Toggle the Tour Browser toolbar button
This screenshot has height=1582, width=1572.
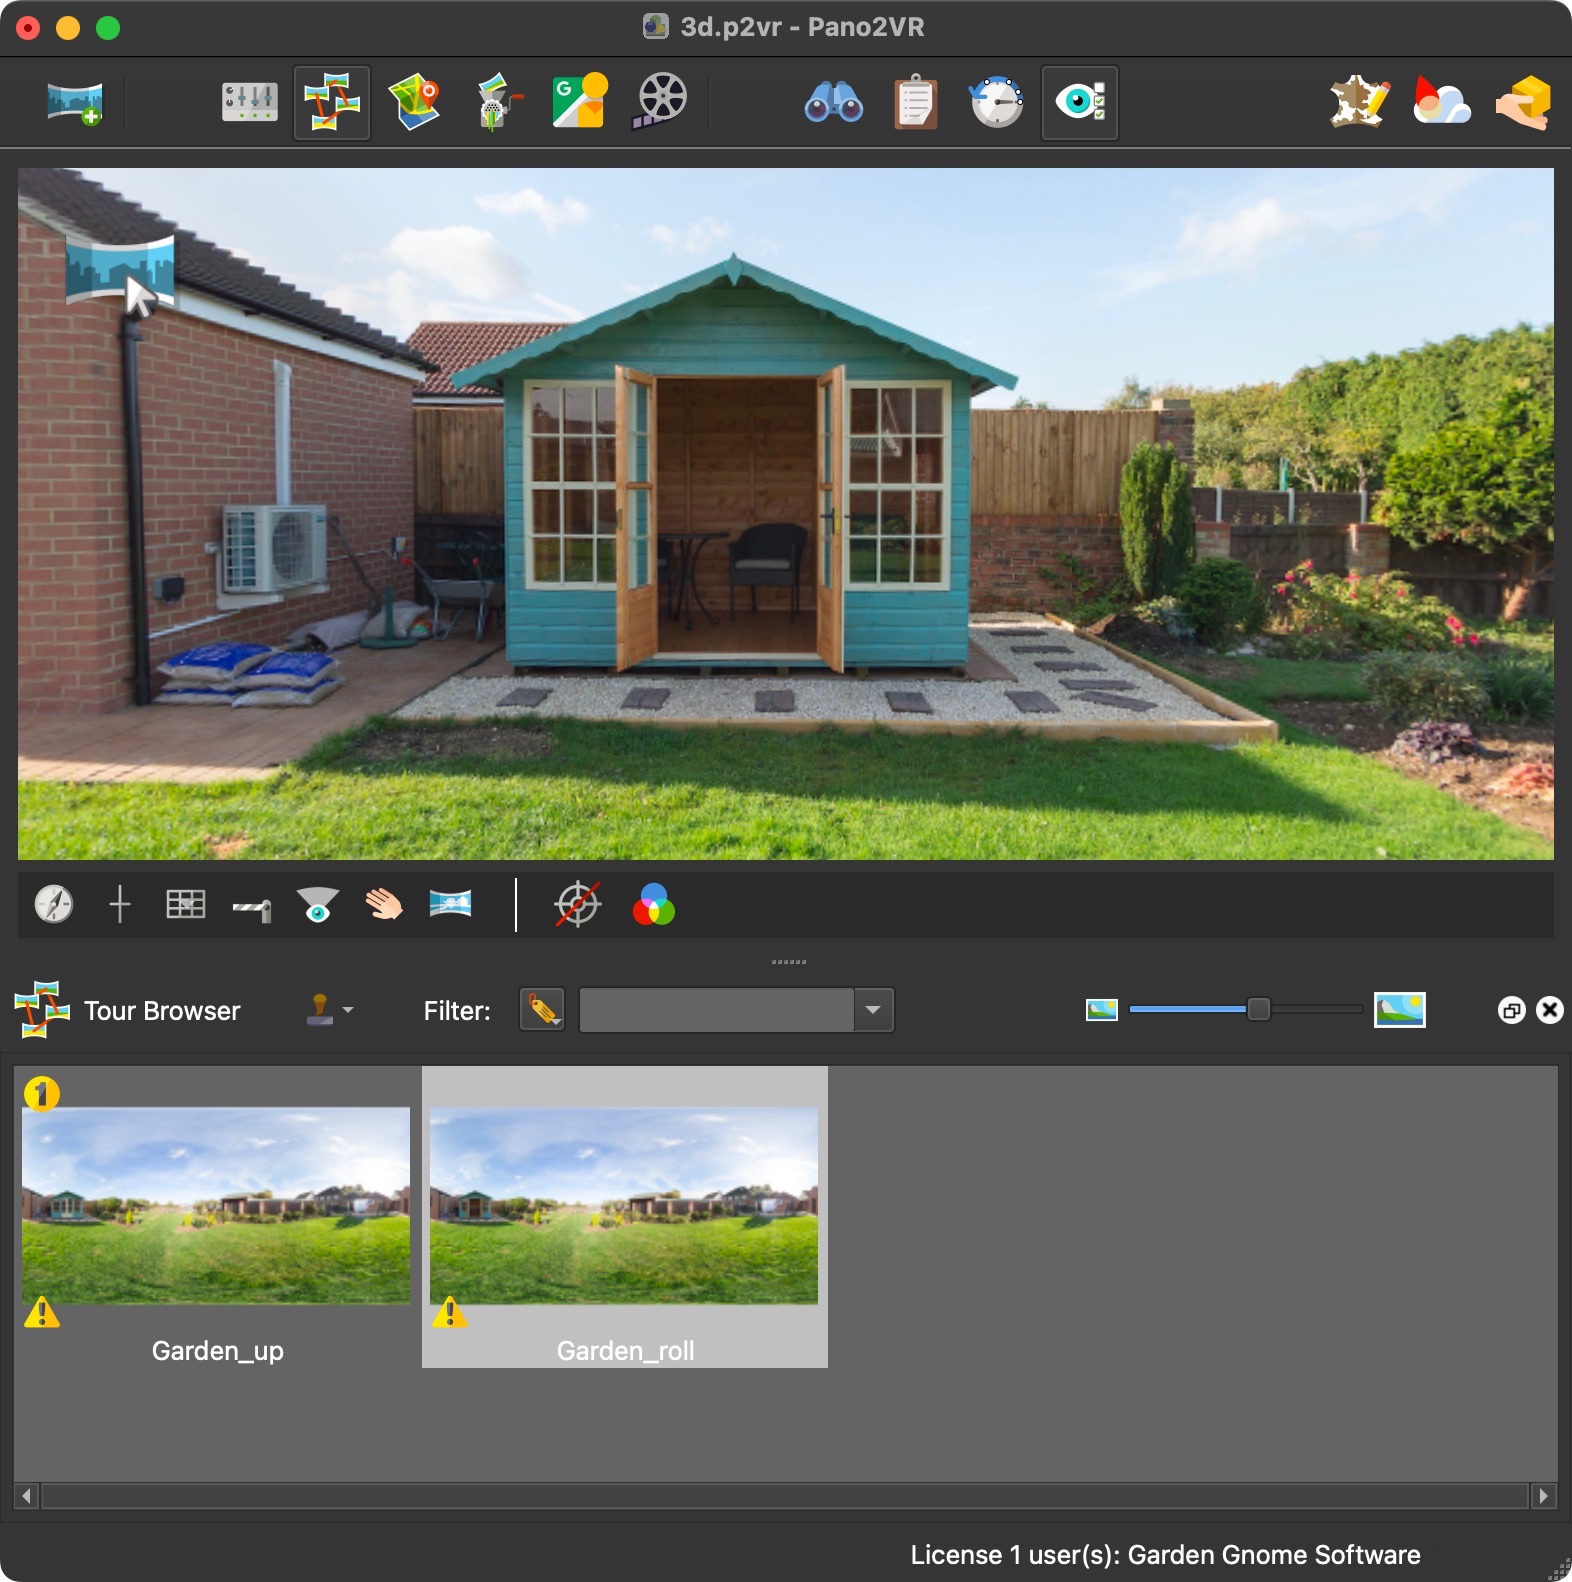click(332, 103)
